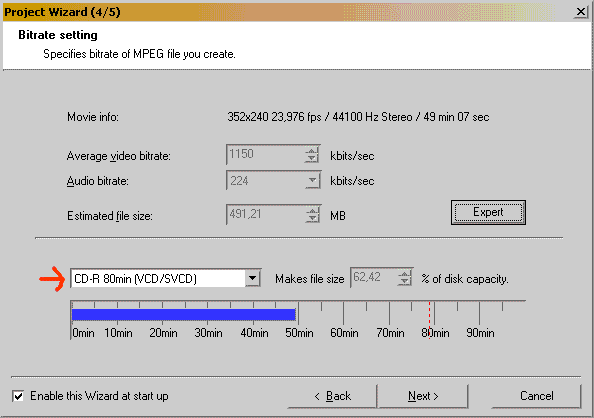
Task: Click the red 80min capacity marker line
Action: (430, 320)
